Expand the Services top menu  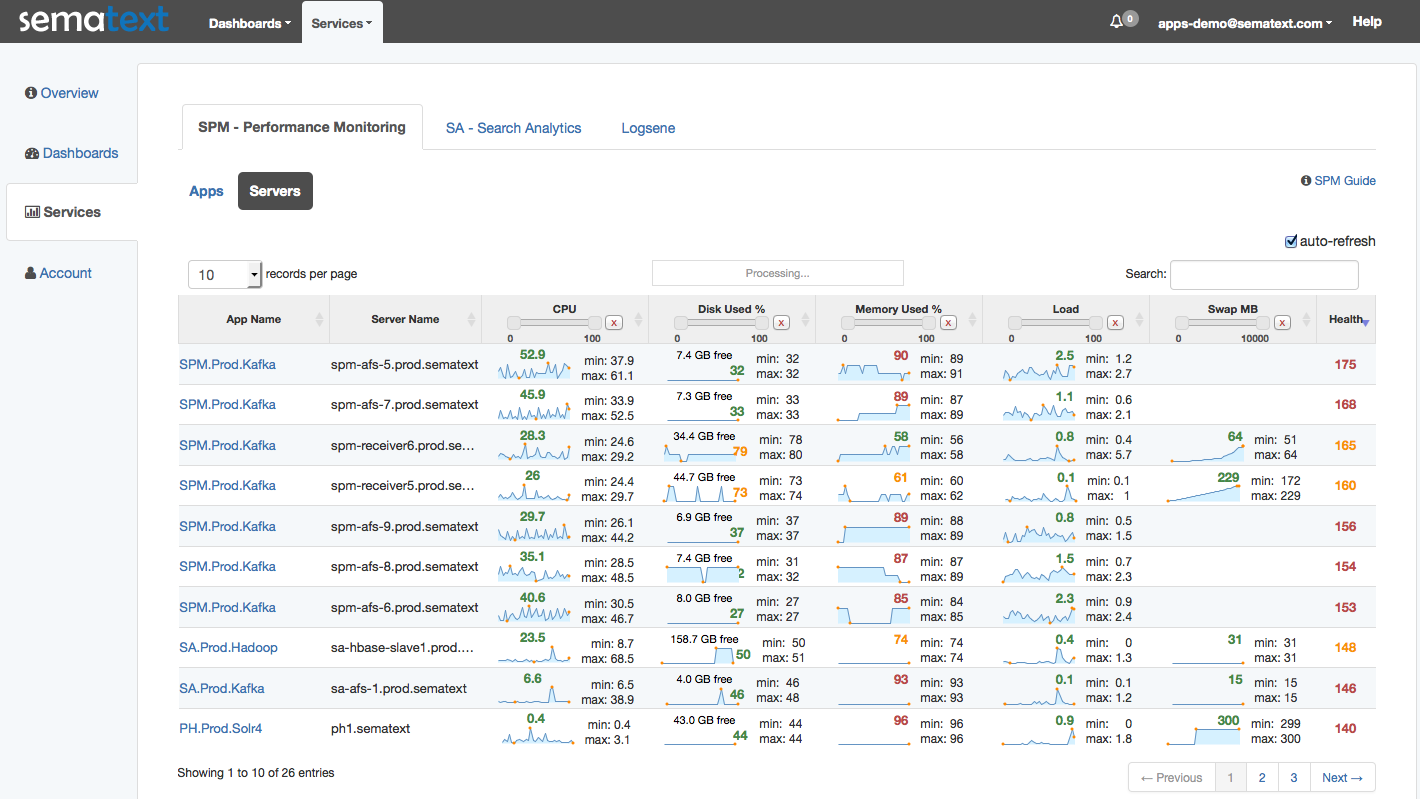point(342,23)
